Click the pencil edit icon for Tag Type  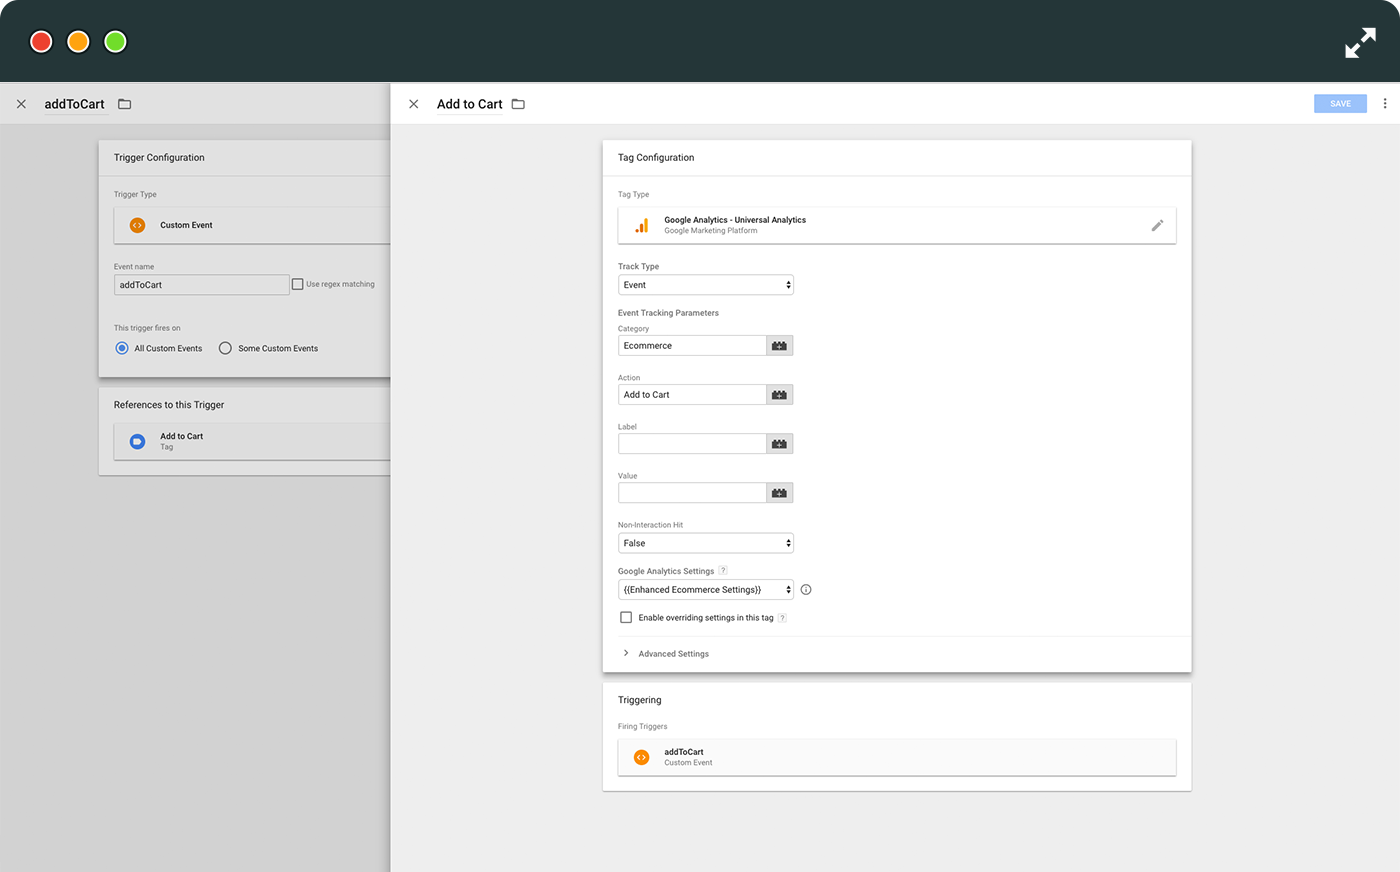tap(1156, 226)
